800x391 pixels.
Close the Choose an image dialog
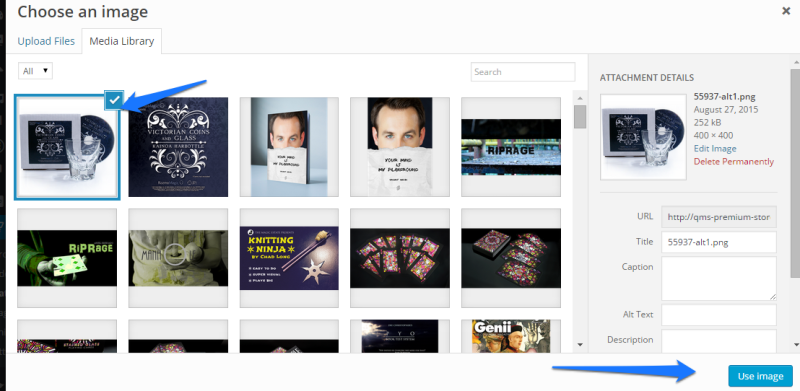click(x=786, y=11)
